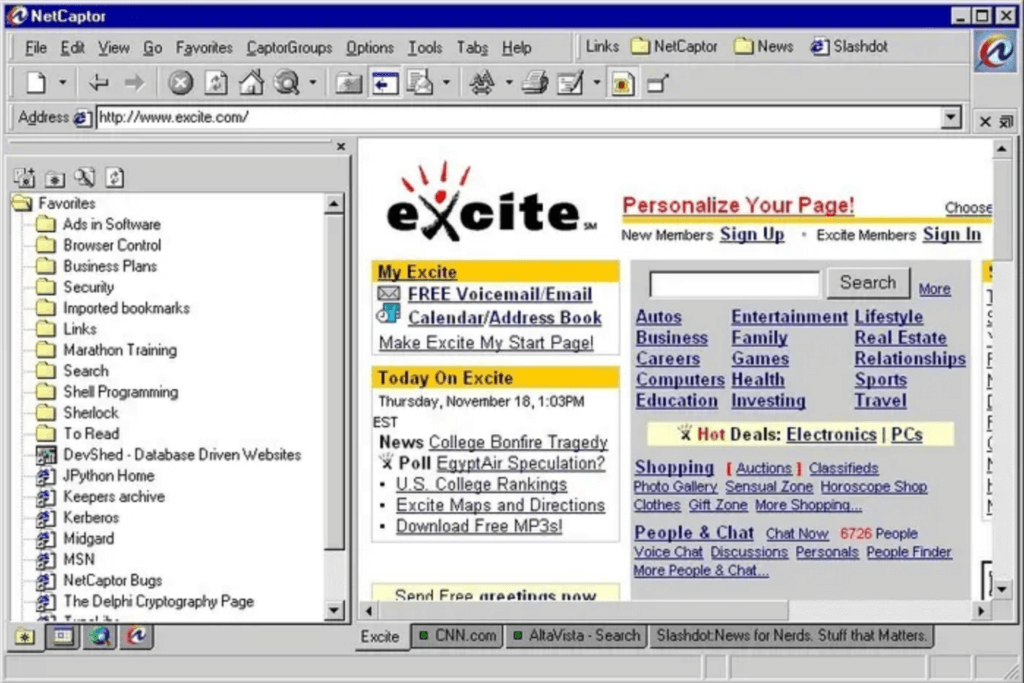Click the Stop loading toolbar icon
Screen dimensions: 1024x683
[180, 83]
